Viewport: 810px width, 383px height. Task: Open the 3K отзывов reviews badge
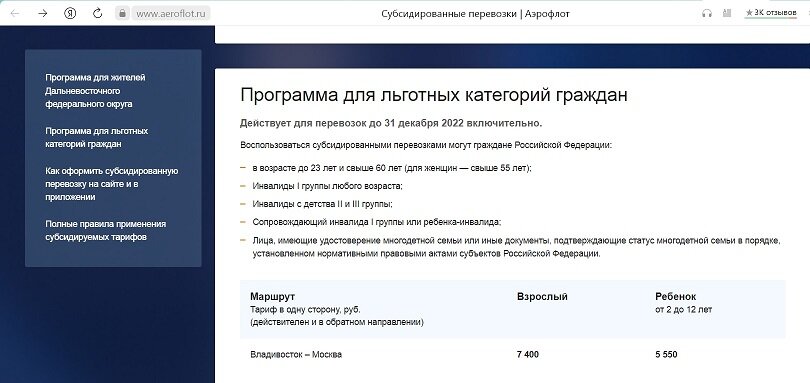point(771,12)
